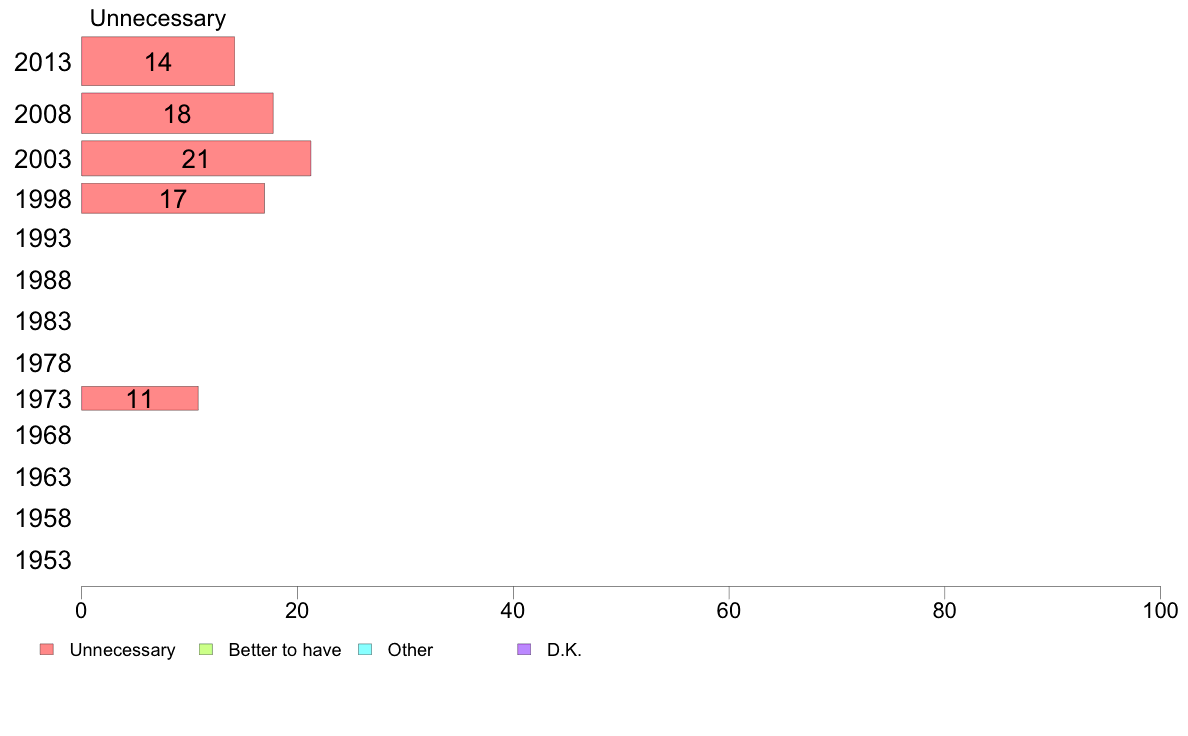1188x736 pixels.
Task: Click the 2013 bar showing 14
Action: click(x=158, y=61)
